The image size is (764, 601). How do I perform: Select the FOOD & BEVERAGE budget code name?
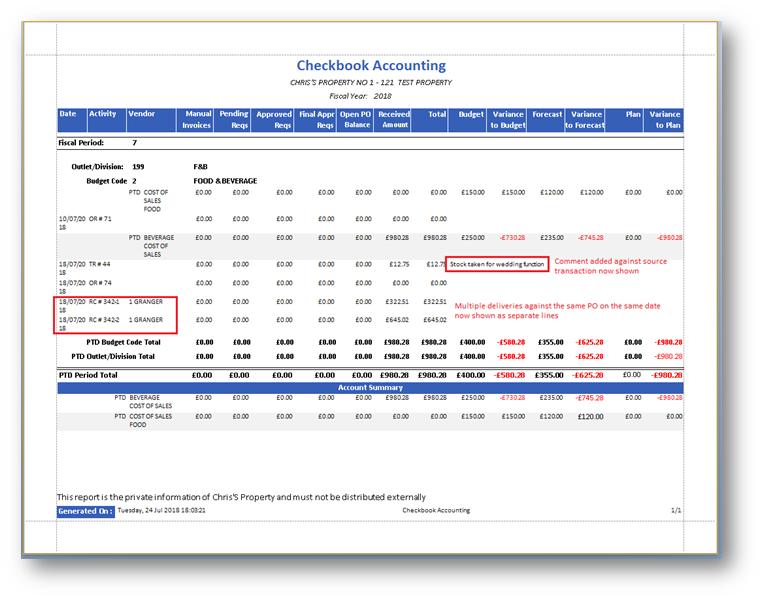(225, 181)
